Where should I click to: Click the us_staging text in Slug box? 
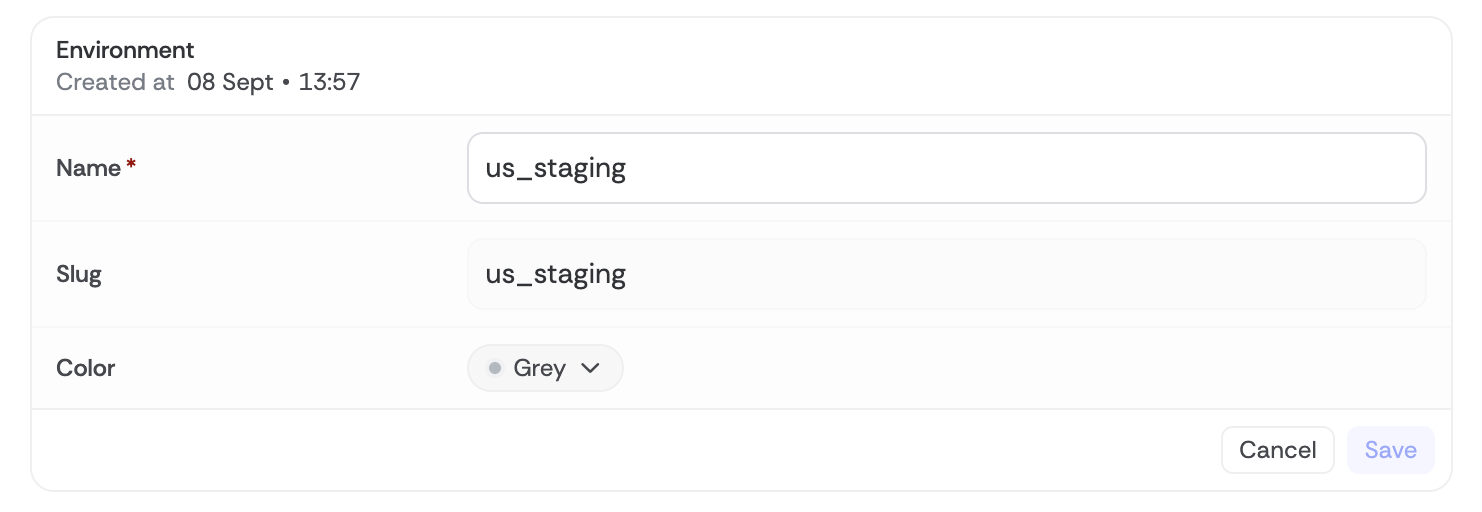[556, 274]
